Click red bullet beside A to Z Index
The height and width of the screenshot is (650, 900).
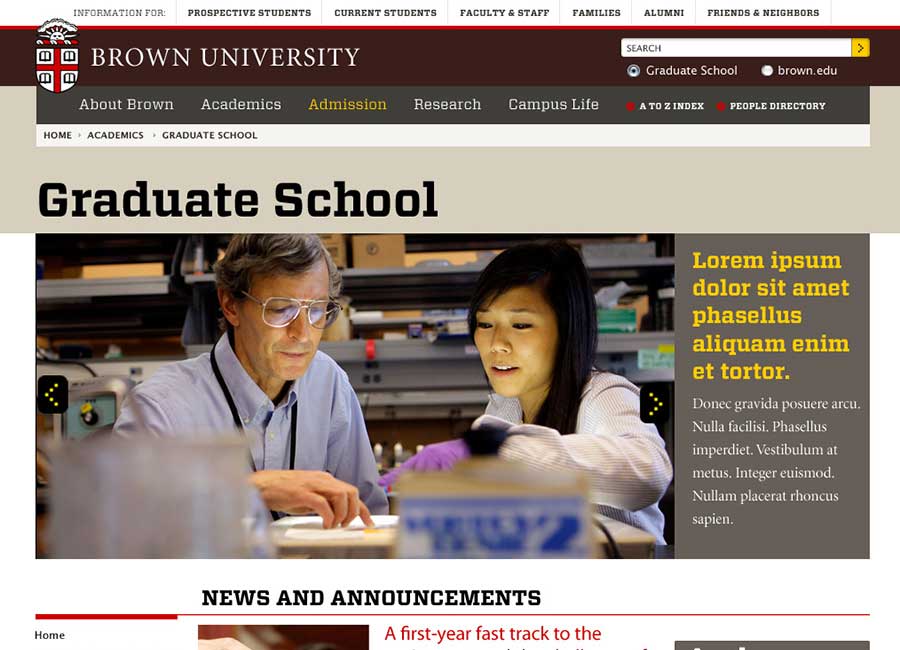(630, 106)
